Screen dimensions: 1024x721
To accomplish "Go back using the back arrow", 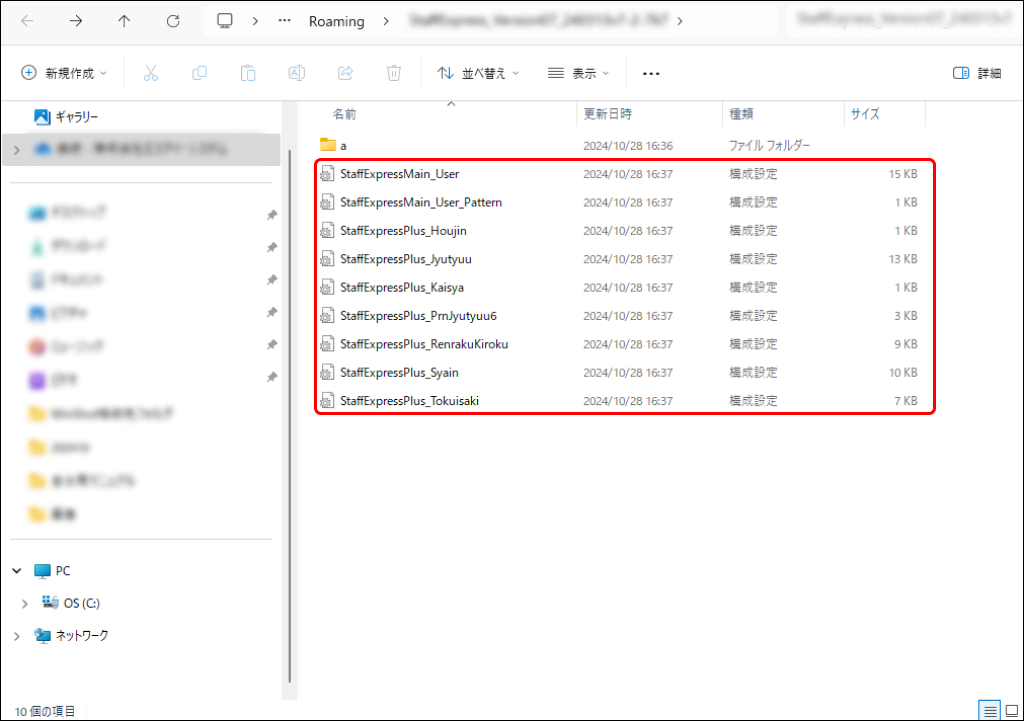I will tap(27, 21).
